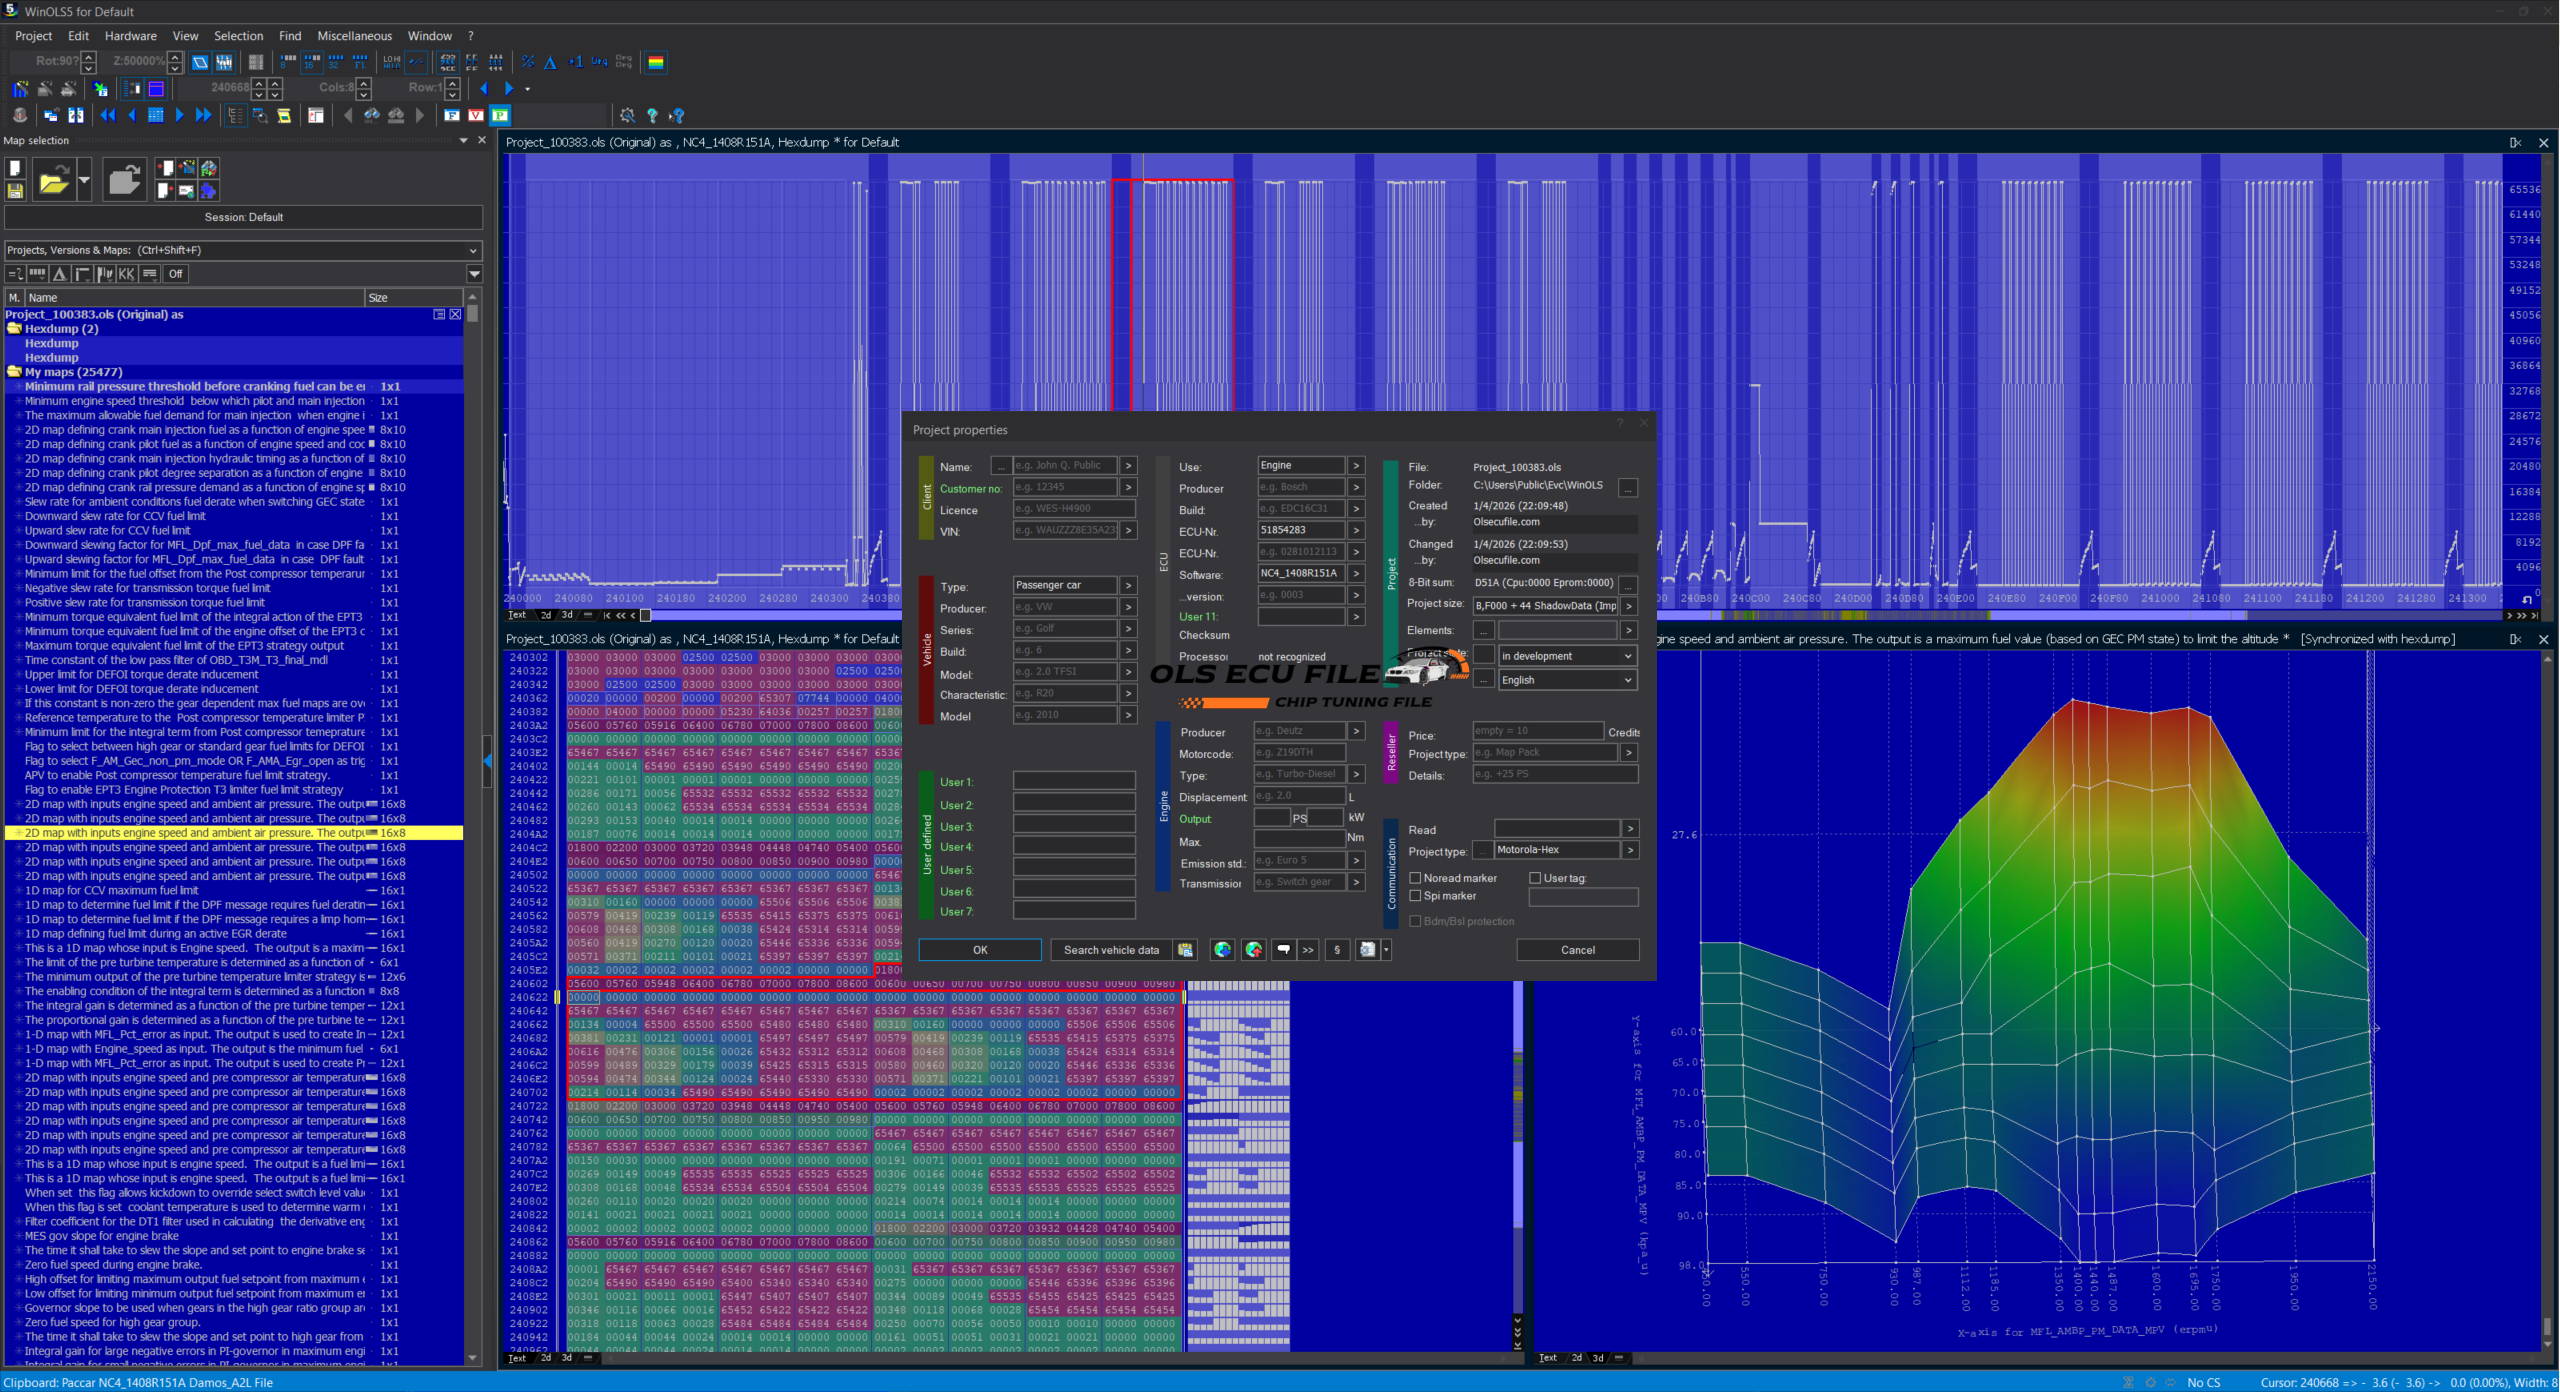Click the globe download icon in dialog
The image size is (2560, 1392).
tap(1222, 950)
